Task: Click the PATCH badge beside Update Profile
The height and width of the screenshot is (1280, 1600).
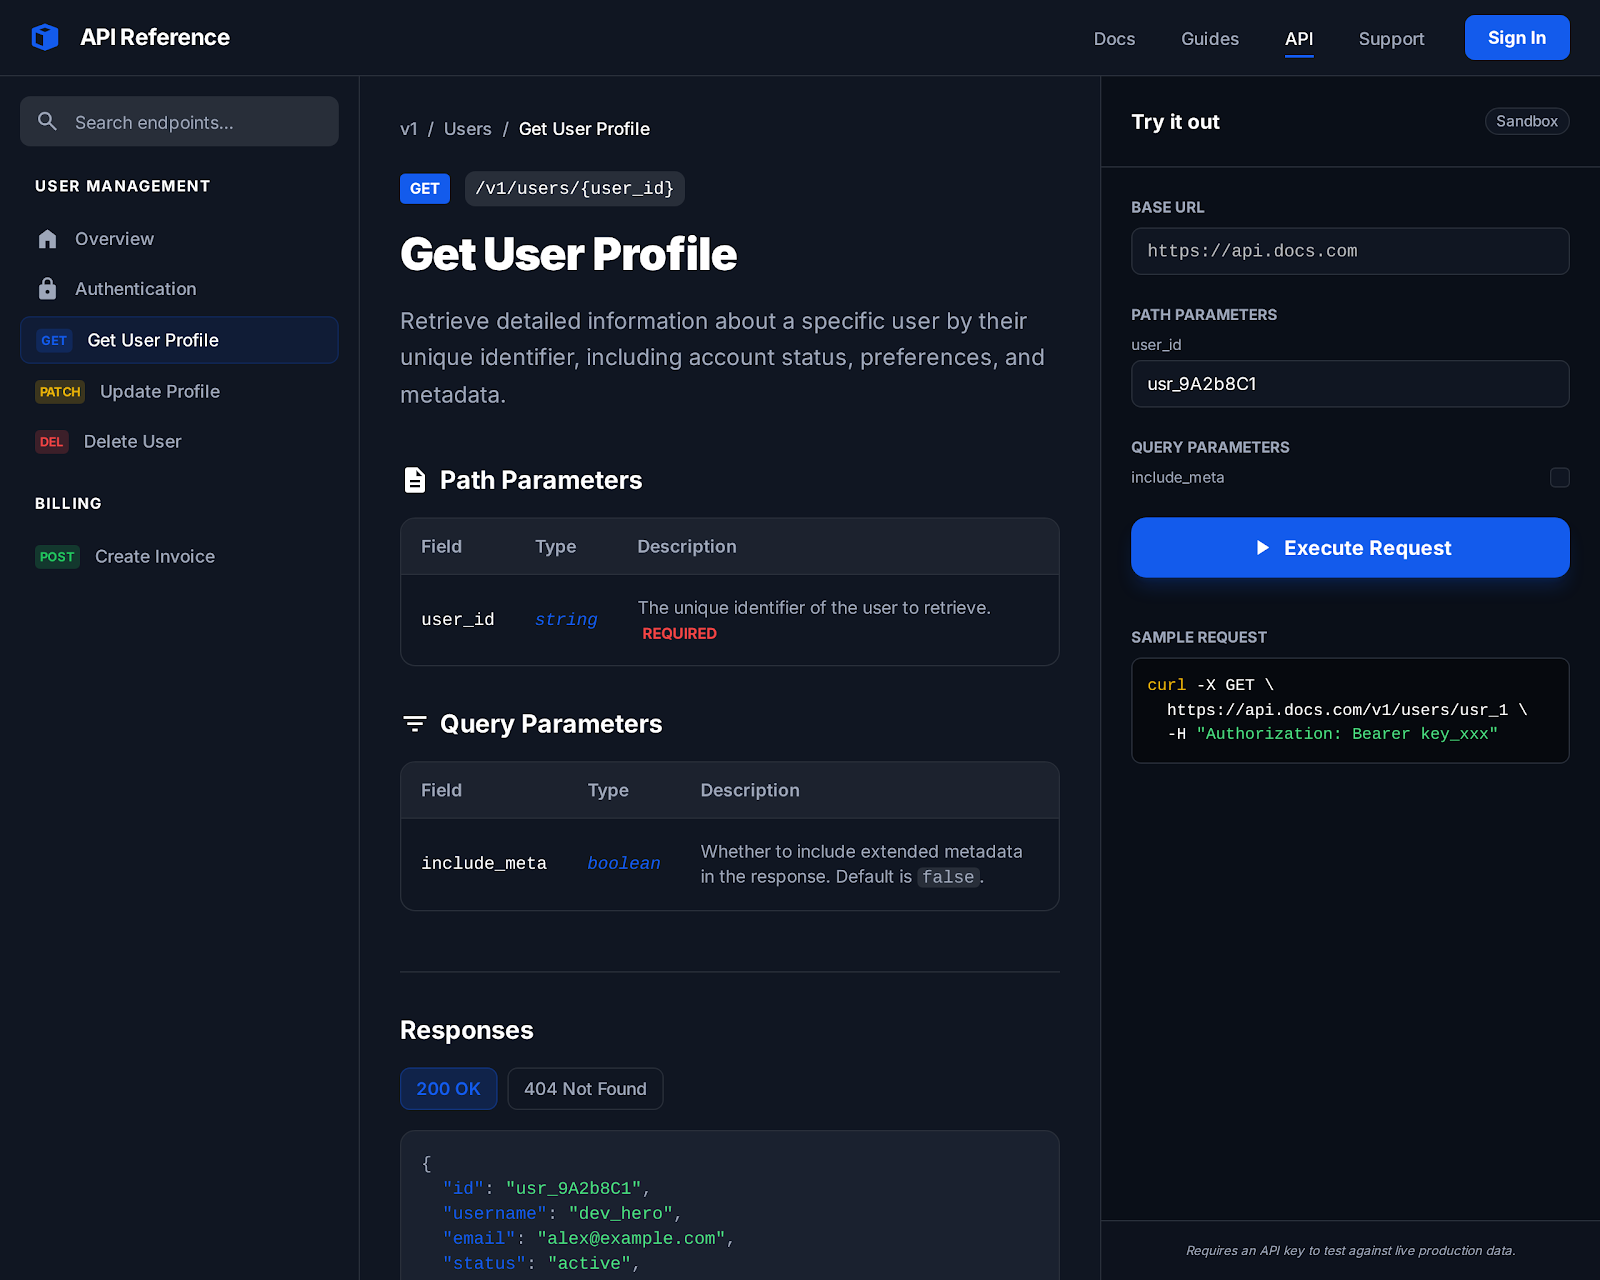Action: coord(59,391)
